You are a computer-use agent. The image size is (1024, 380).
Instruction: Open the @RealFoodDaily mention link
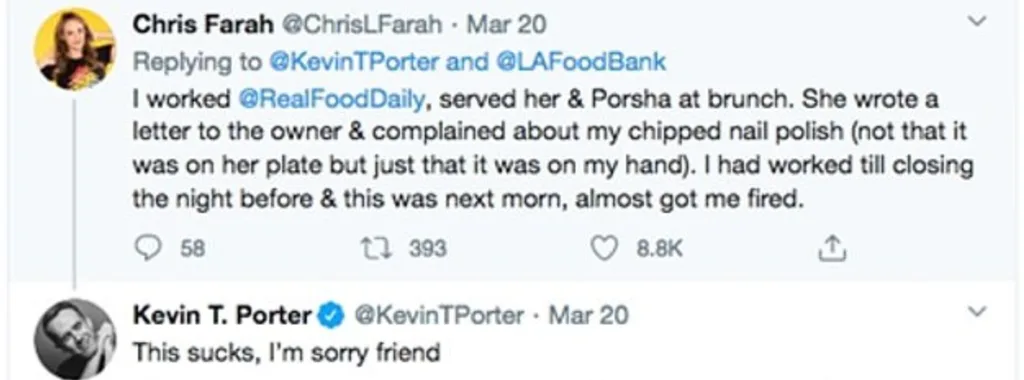[333, 100]
